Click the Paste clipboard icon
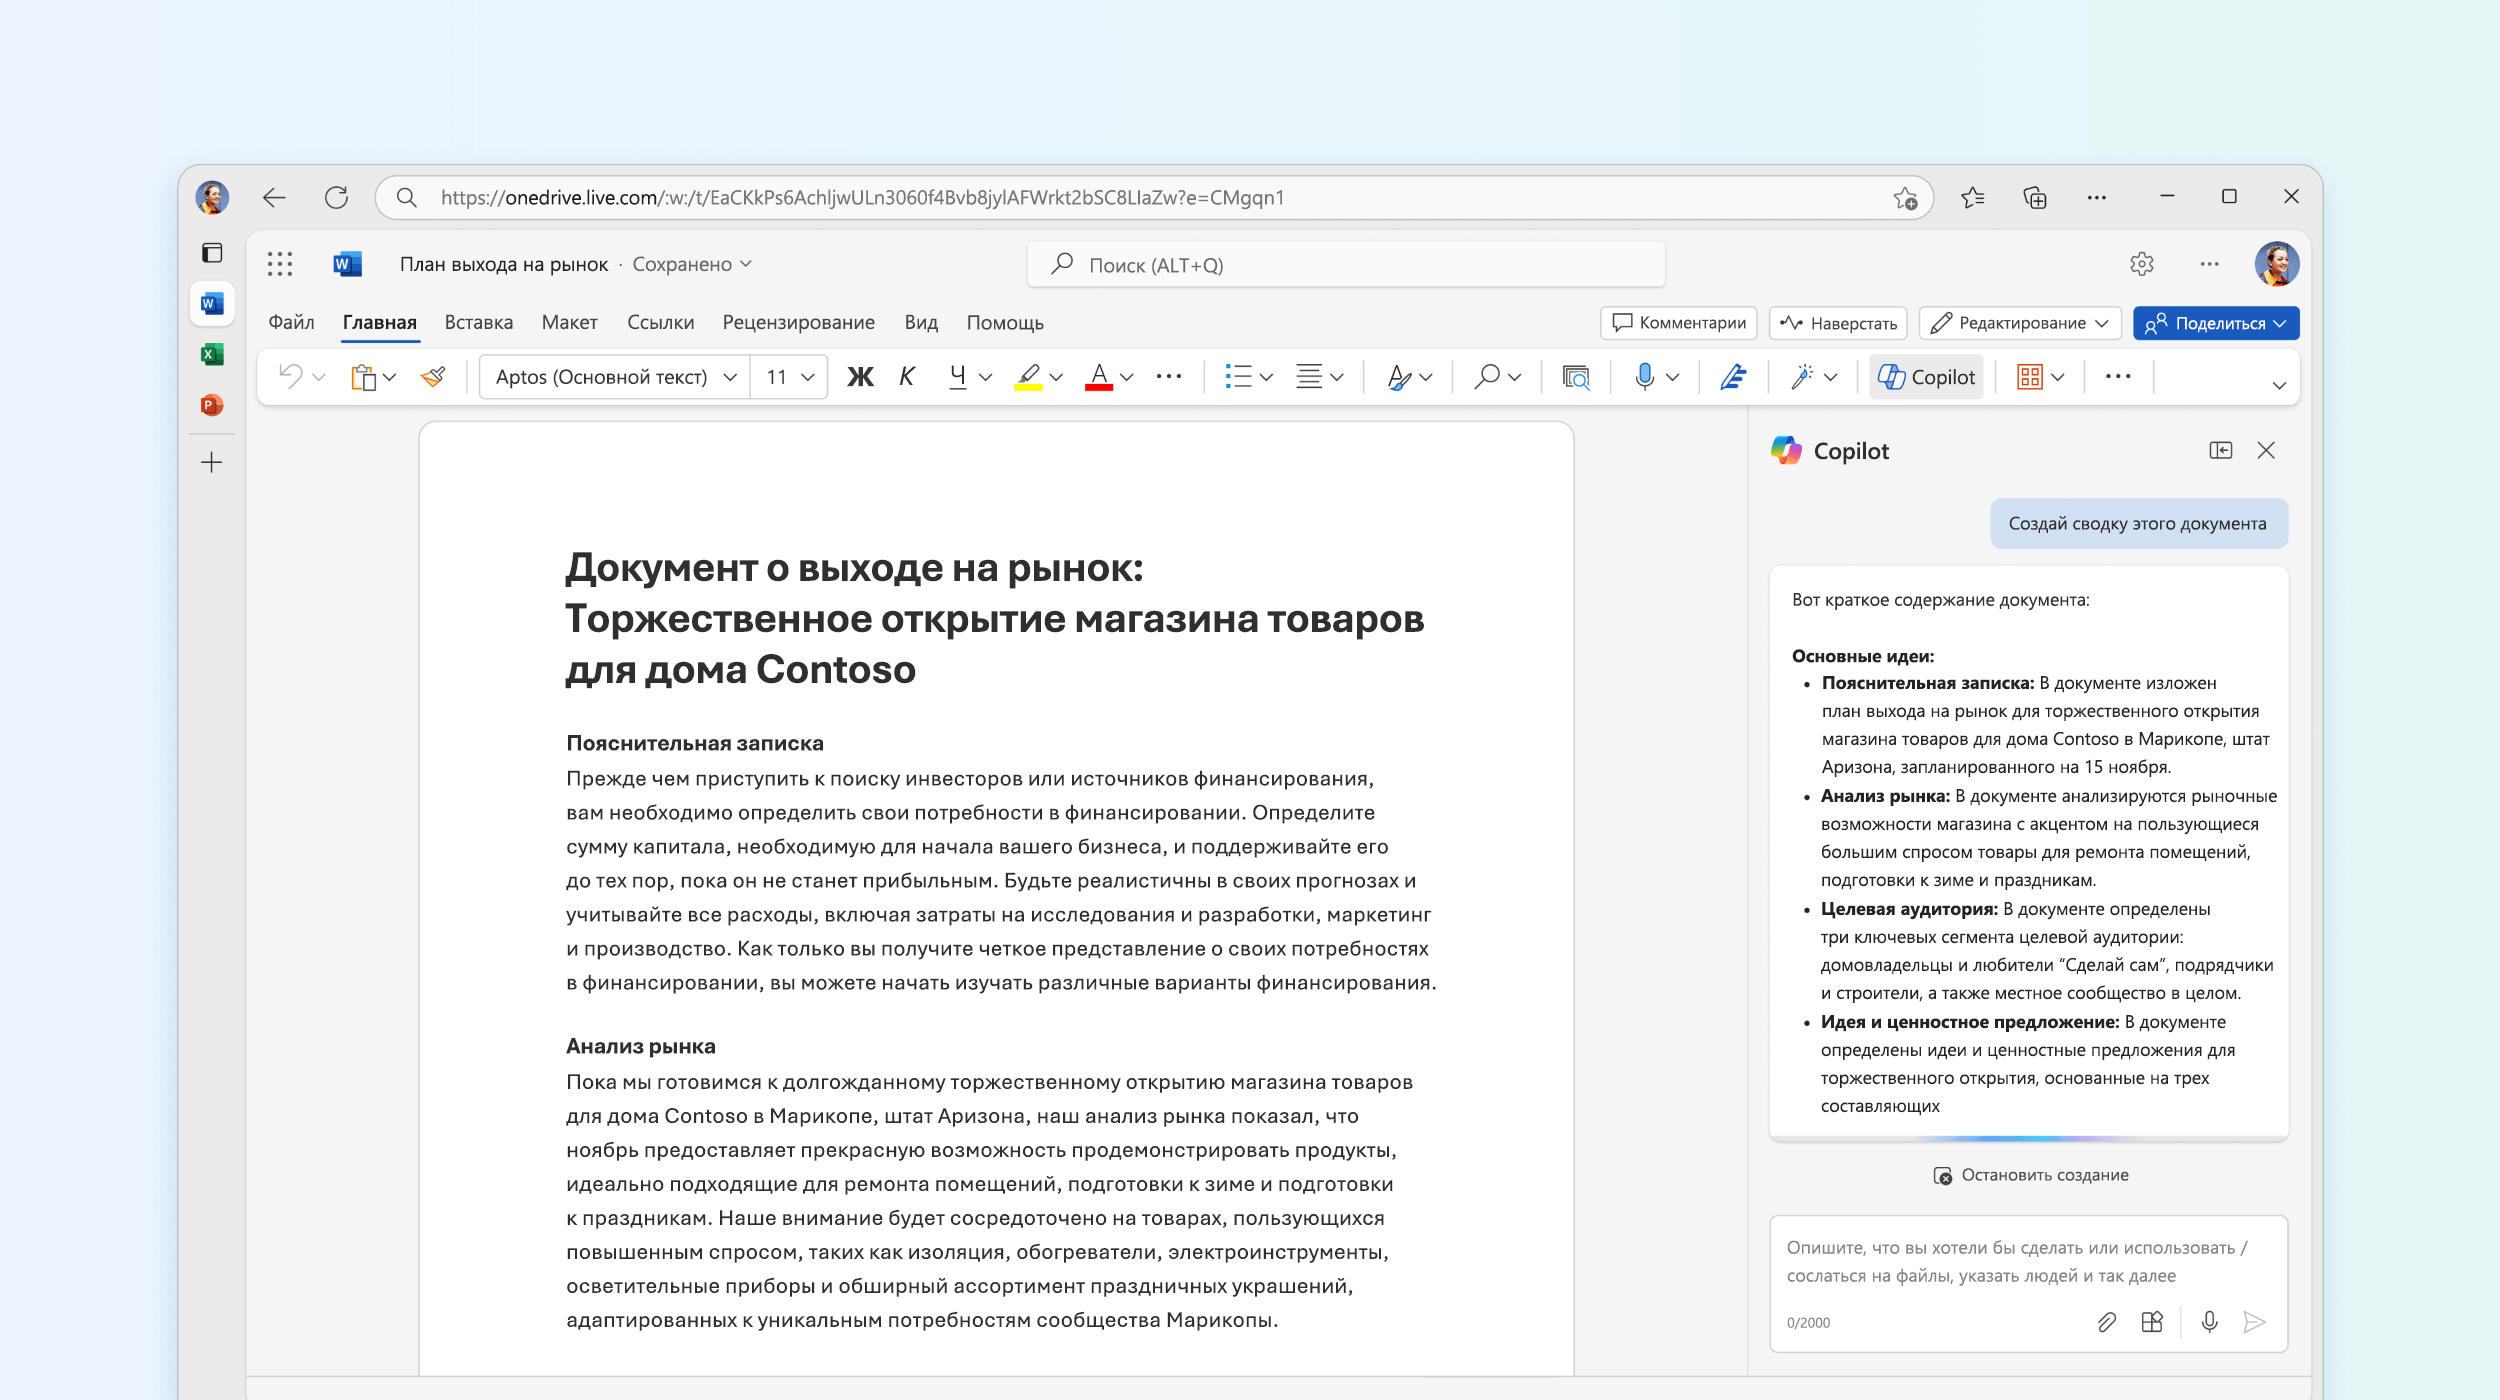Image resolution: width=2500 pixels, height=1400 pixels. pyautogui.click(x=363, y=377)
